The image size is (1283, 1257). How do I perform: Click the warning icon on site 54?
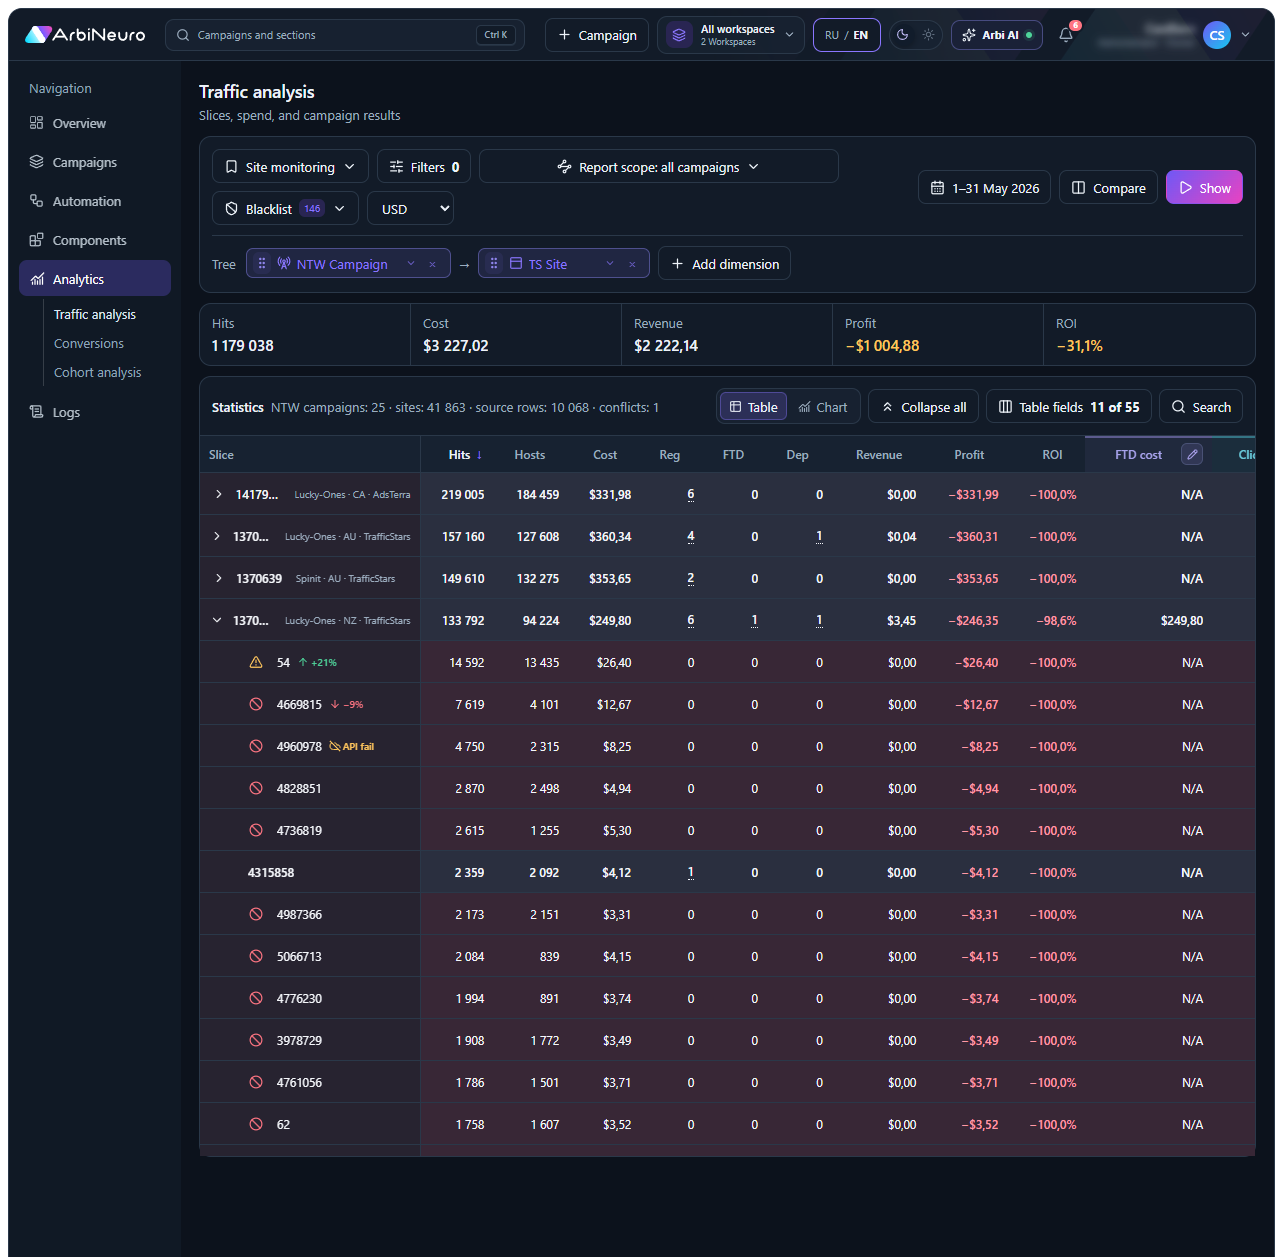(256, 662)
